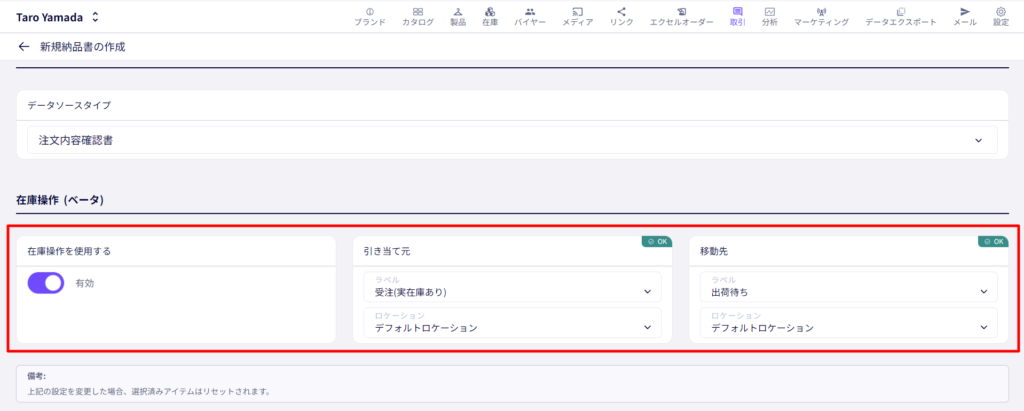The image size is (1024, 411).
Task: Click the データソースタイプ label
Action: point(69,105)
